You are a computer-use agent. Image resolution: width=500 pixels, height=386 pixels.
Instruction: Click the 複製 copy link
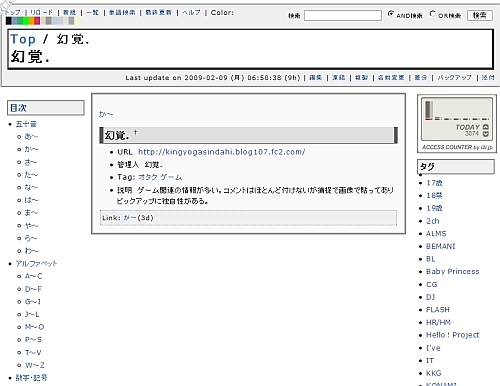(361, 77)
